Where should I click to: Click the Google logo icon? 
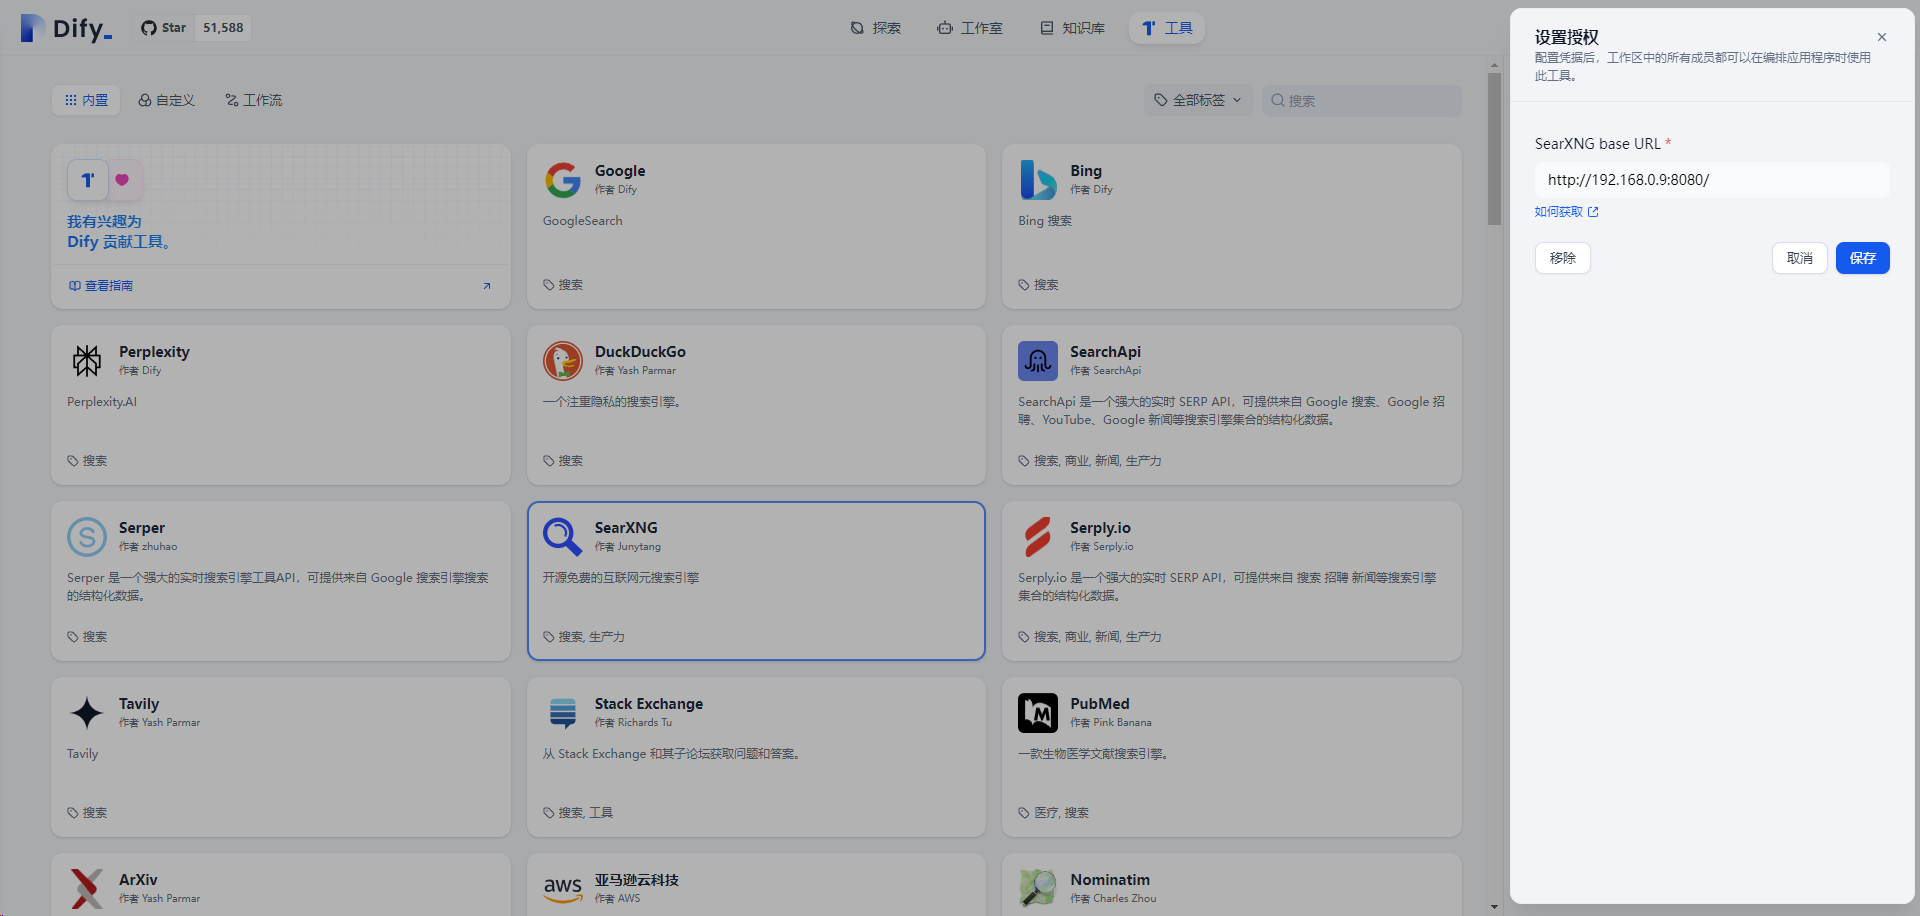pos(563,180)
